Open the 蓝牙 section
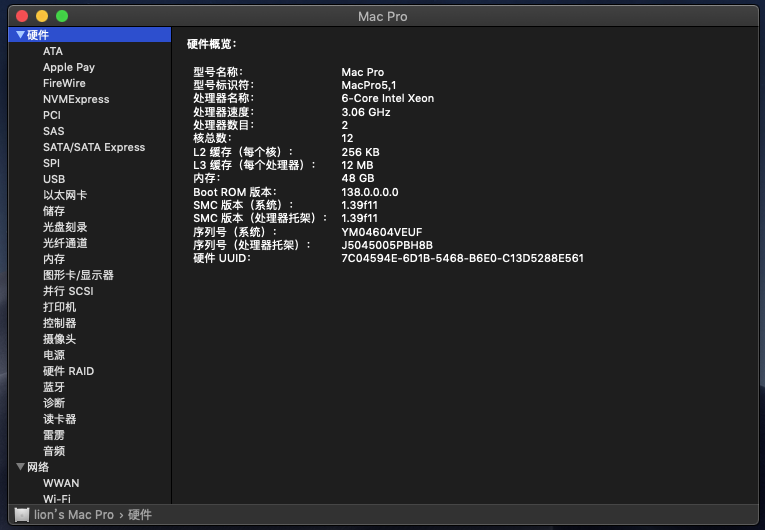Screen dimensions: 765x530 54,387
